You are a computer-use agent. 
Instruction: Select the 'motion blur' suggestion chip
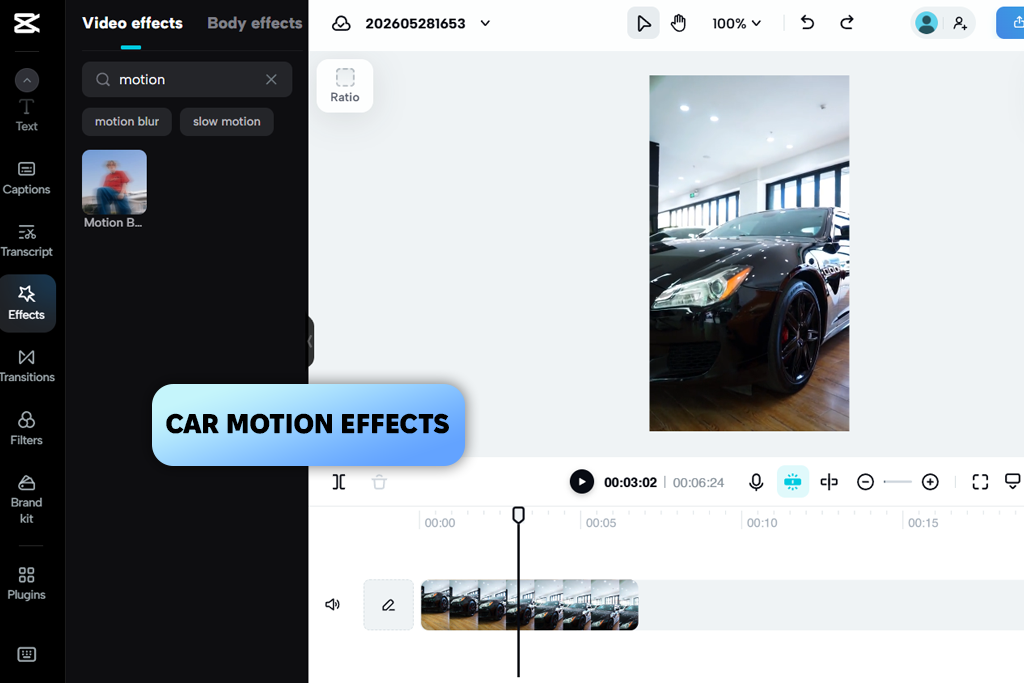[x=127, y=121]
